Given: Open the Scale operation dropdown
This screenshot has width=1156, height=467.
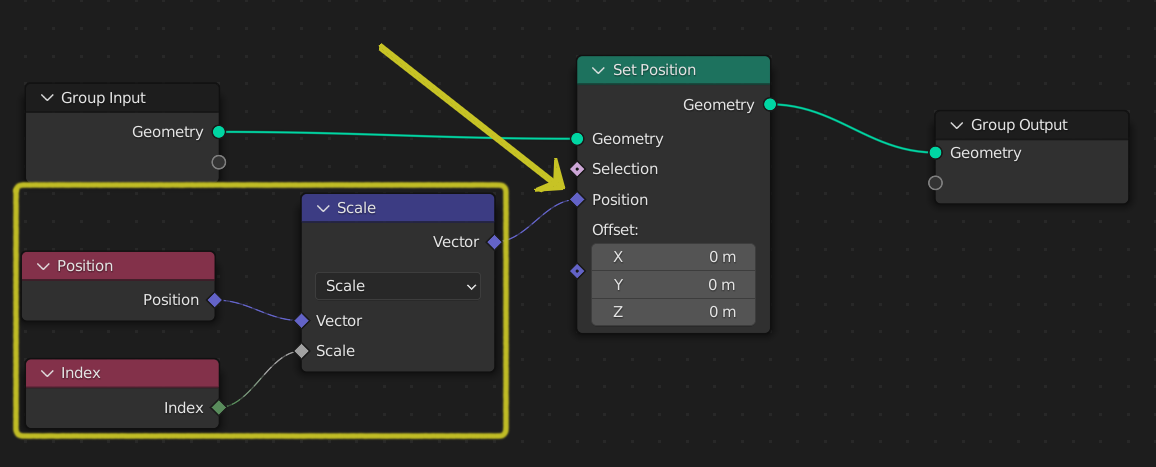Looking at the screenshot, I should 398,286.
